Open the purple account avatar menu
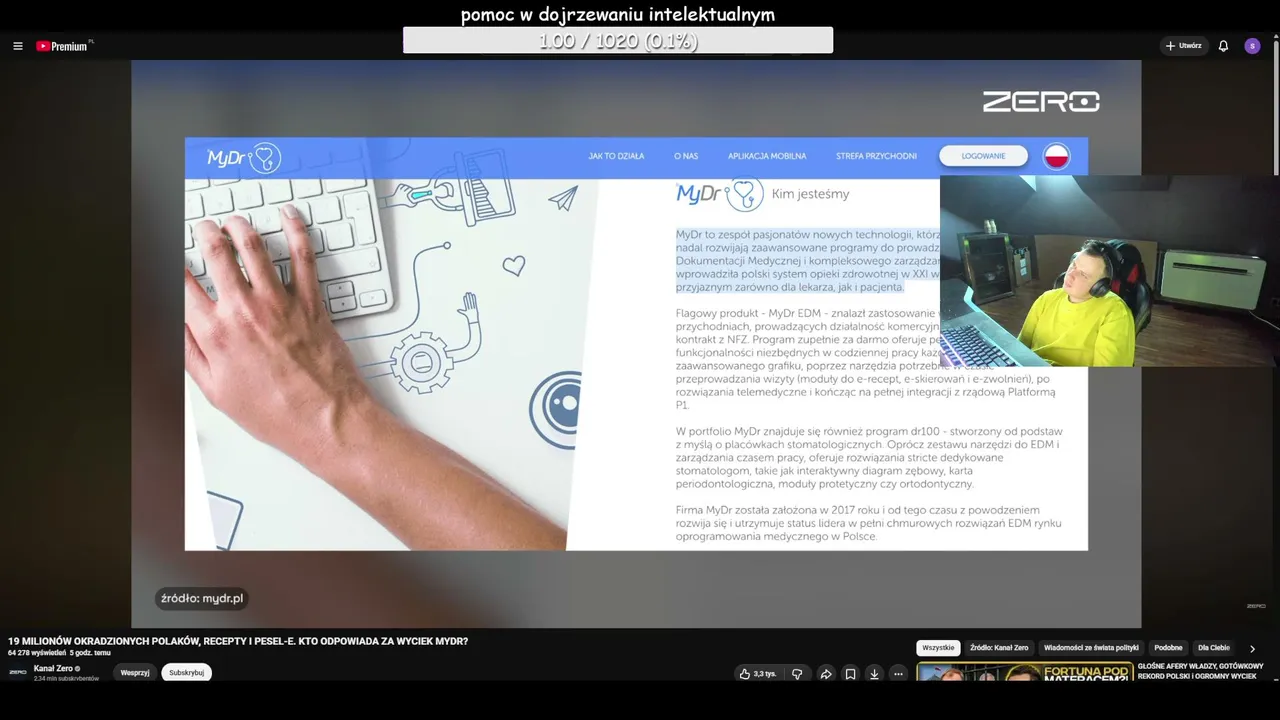Viewport: 1280px width, 720px height. [1252, 46]
